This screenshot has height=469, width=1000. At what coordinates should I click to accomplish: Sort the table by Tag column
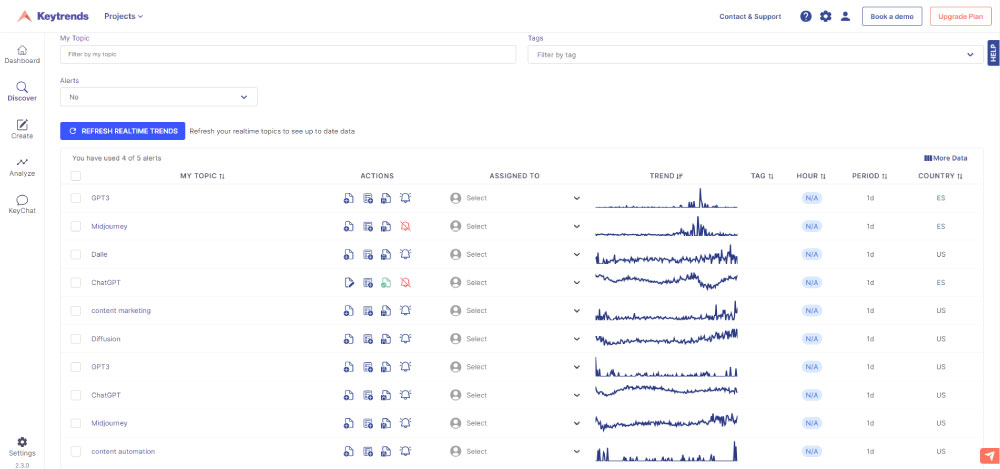click(762, 175)
